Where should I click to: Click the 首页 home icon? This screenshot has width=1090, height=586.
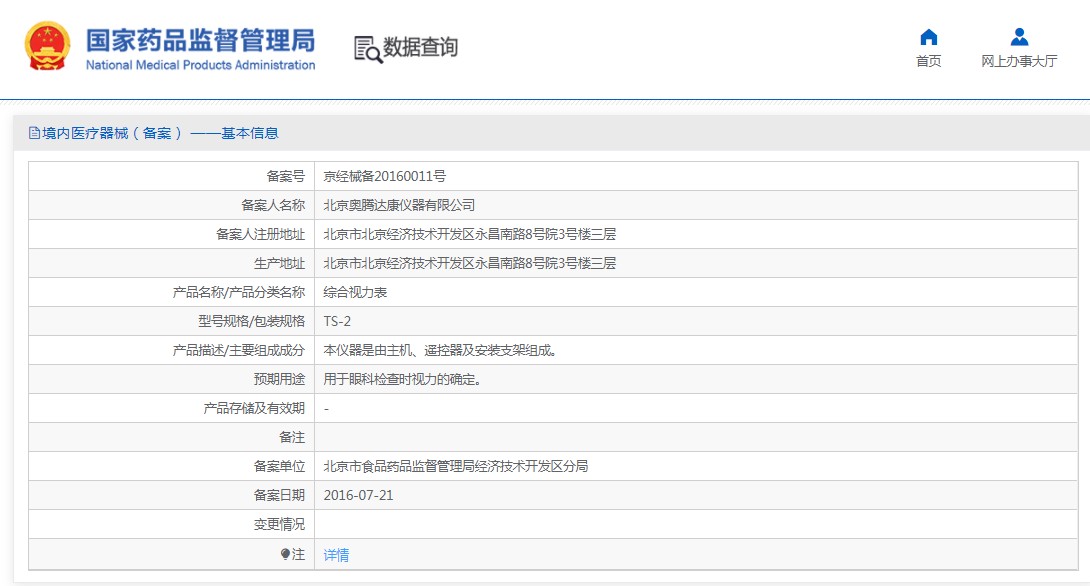[x=929, y=37]
